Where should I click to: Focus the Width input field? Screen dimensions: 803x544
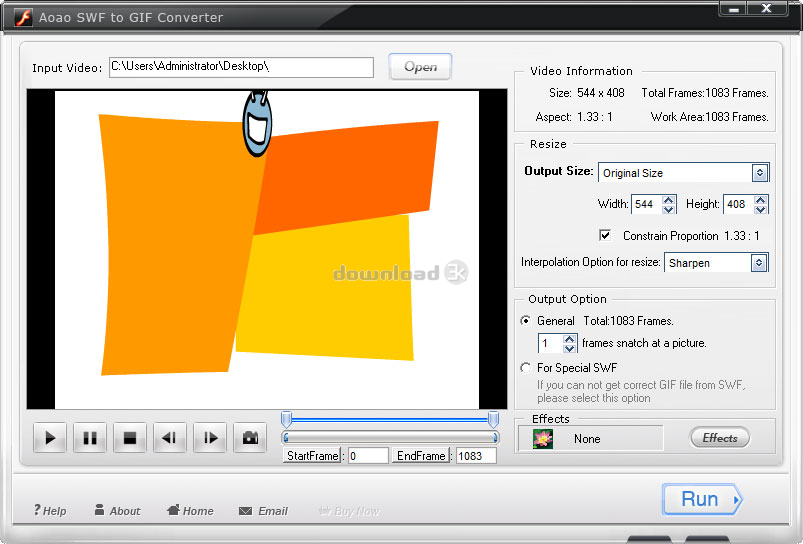click(x=647, y=204)
